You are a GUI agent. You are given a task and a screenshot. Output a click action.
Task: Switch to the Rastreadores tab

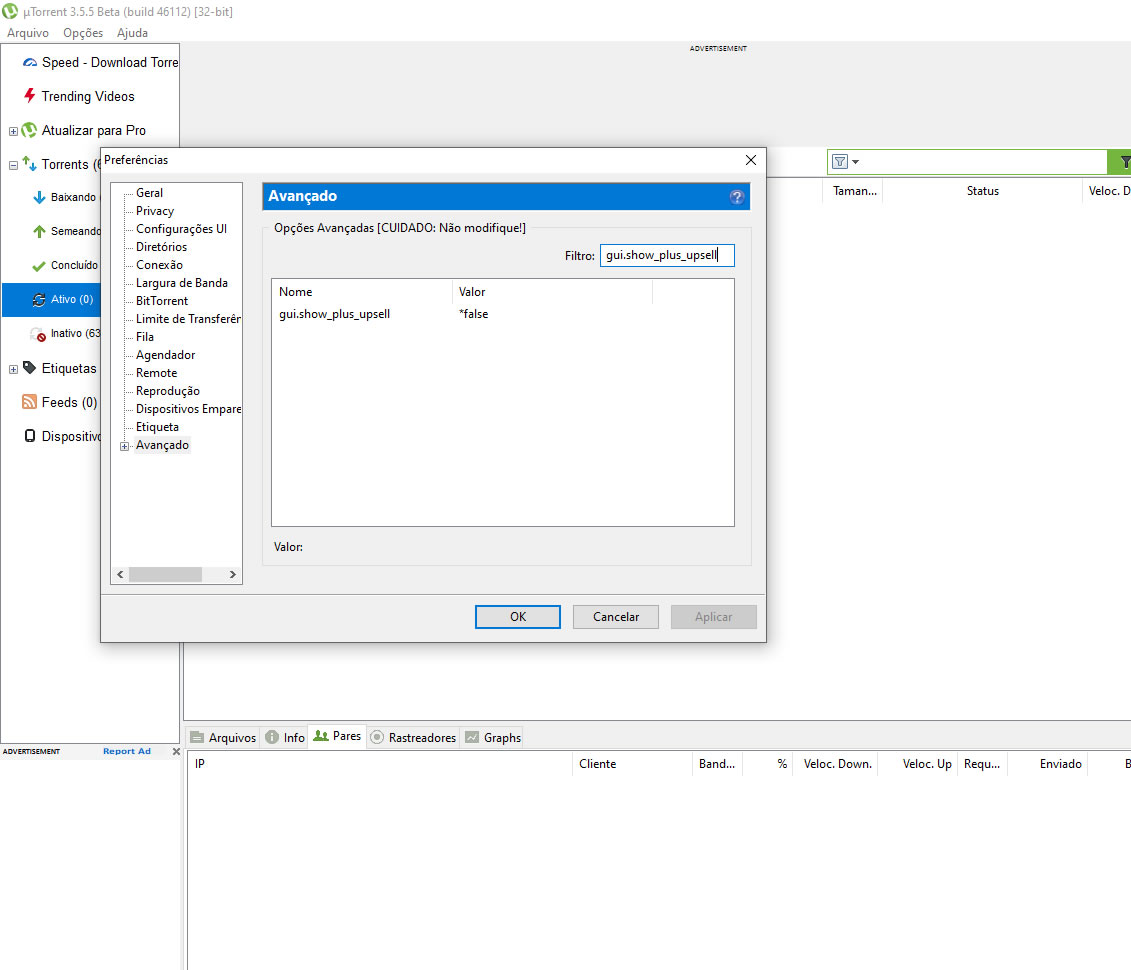point(412,737)
